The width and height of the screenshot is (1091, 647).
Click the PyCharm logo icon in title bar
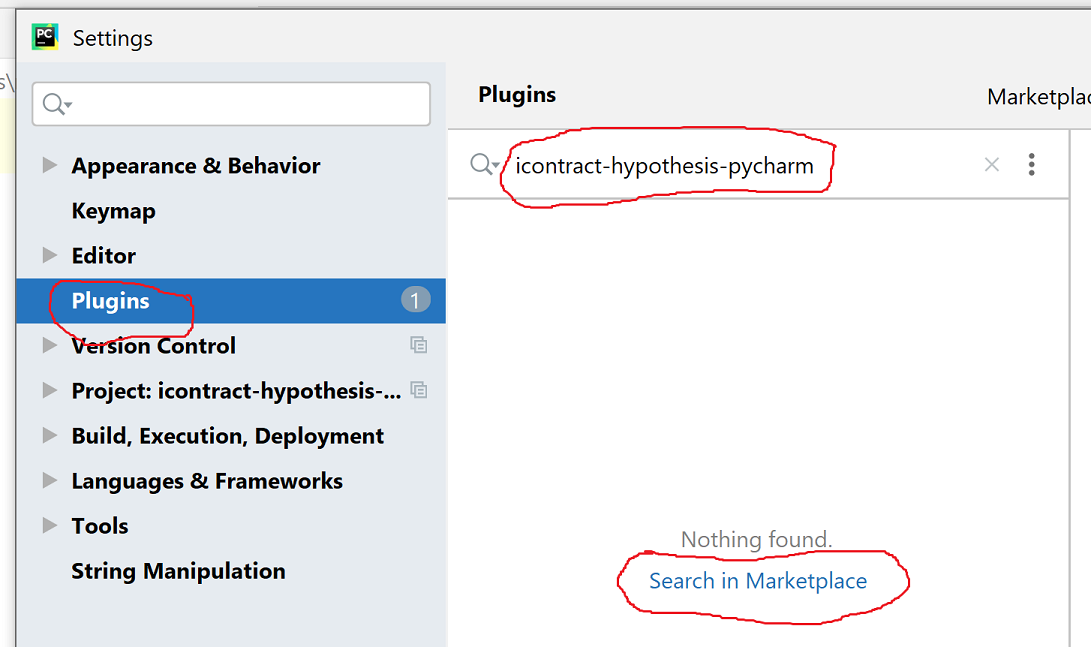[x=45, y=37]
